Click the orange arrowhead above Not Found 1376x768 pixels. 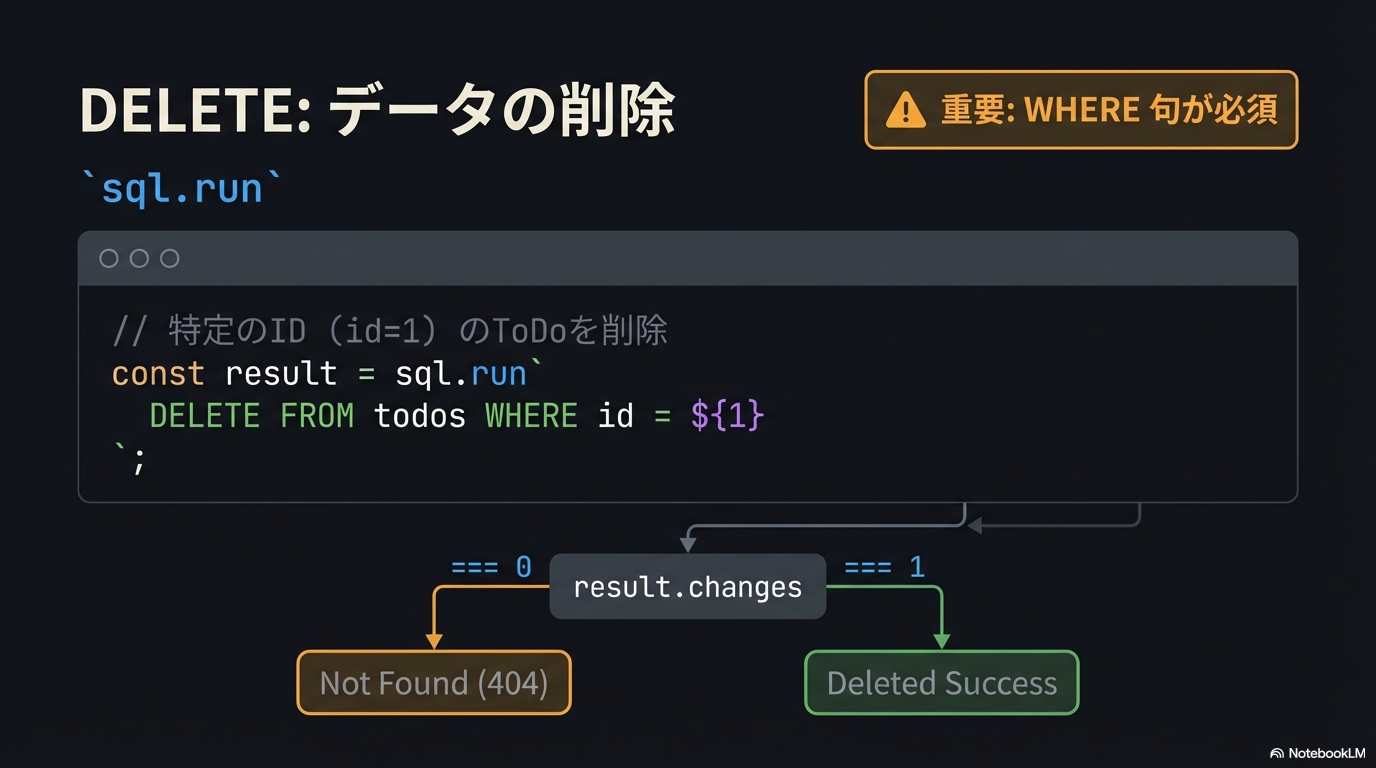[434, 640]
